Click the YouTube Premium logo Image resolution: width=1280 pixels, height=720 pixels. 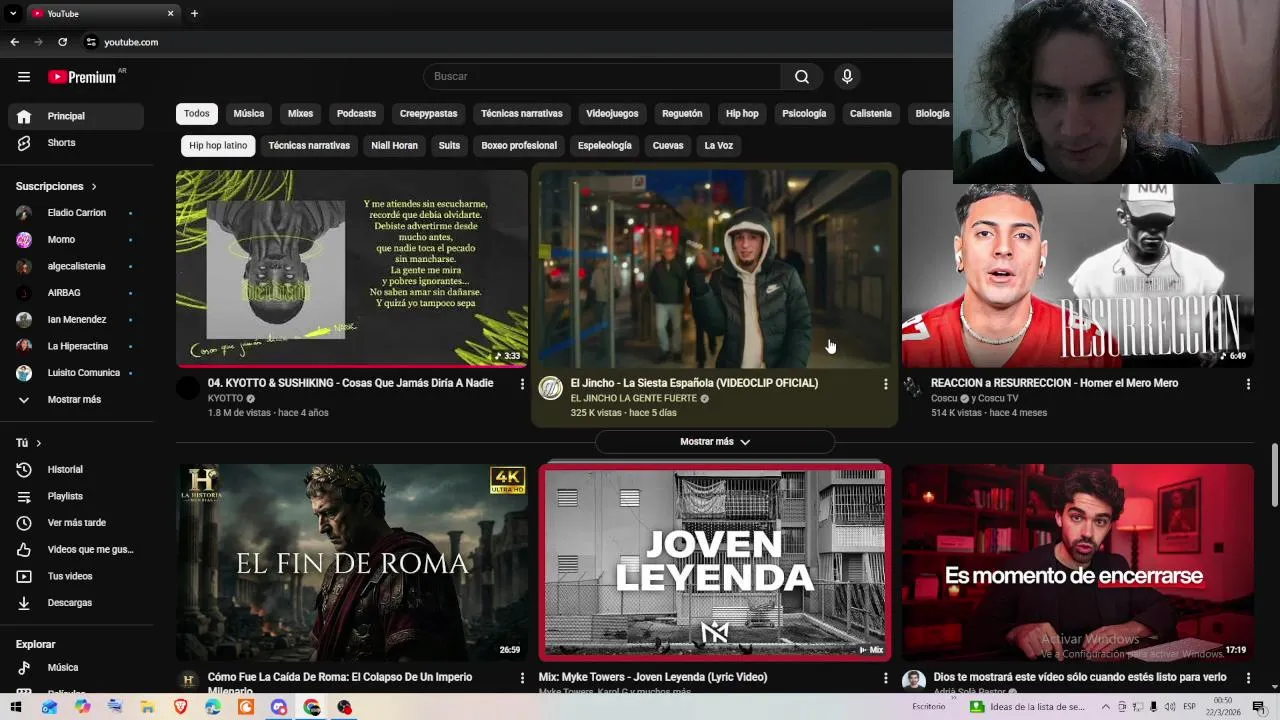(x=83, y=77)
